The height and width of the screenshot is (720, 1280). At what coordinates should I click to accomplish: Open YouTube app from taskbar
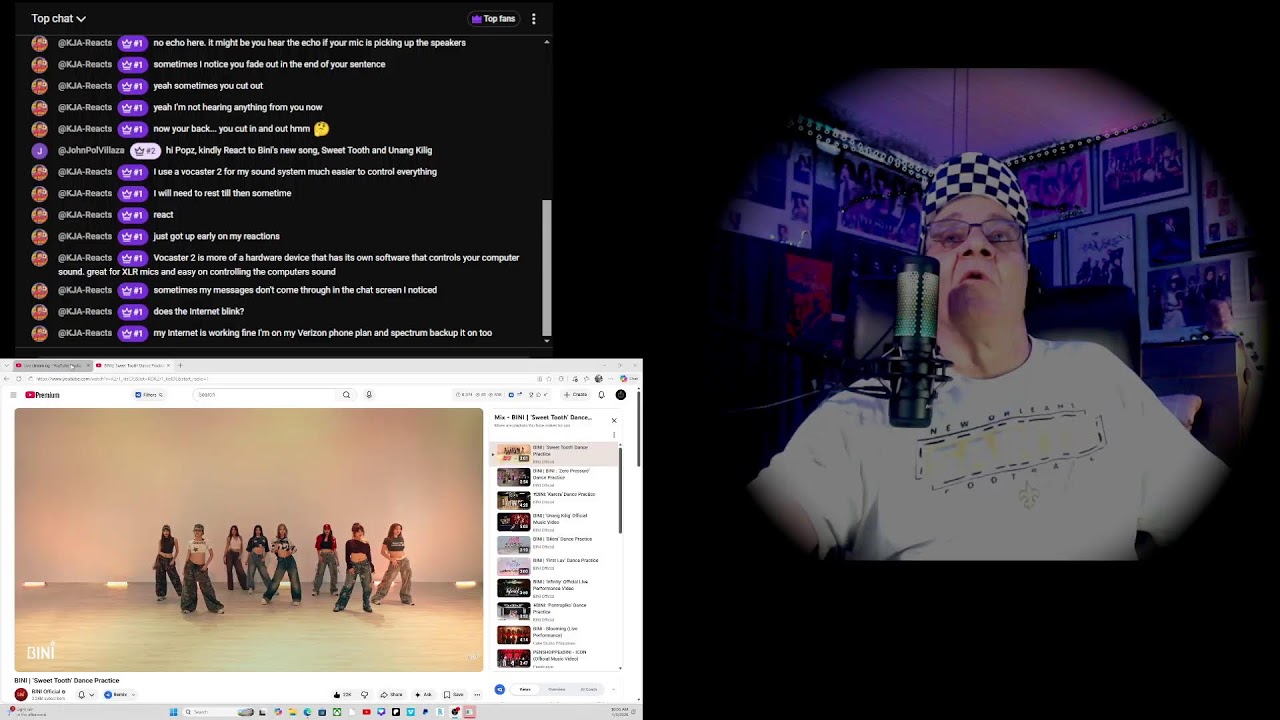tap(366, 712)
